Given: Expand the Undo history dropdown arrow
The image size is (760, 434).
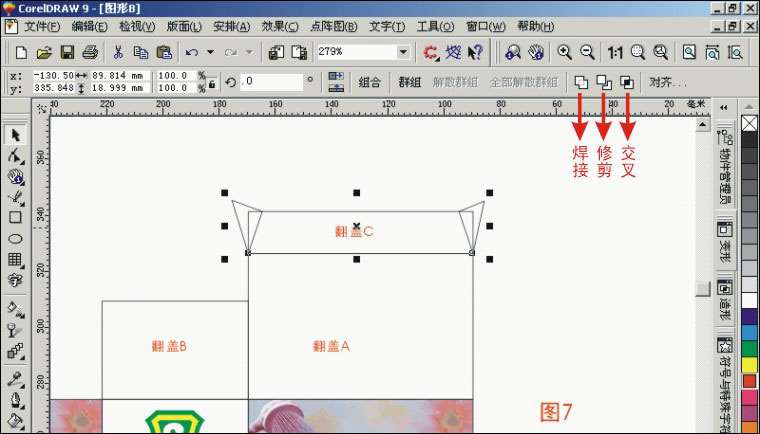Looking at the screenshot, I should (x=208, y=51).
